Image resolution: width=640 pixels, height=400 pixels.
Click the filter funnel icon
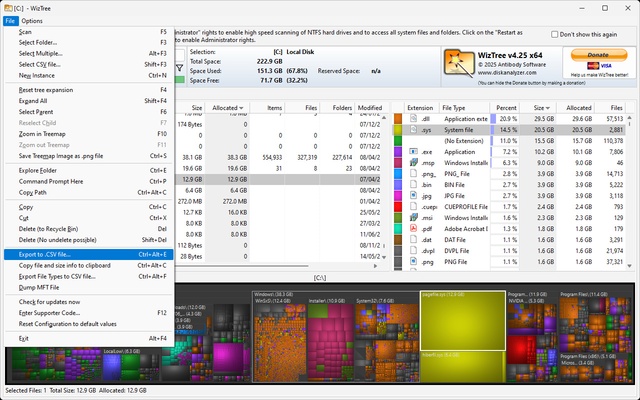click(x=180, y=68)
